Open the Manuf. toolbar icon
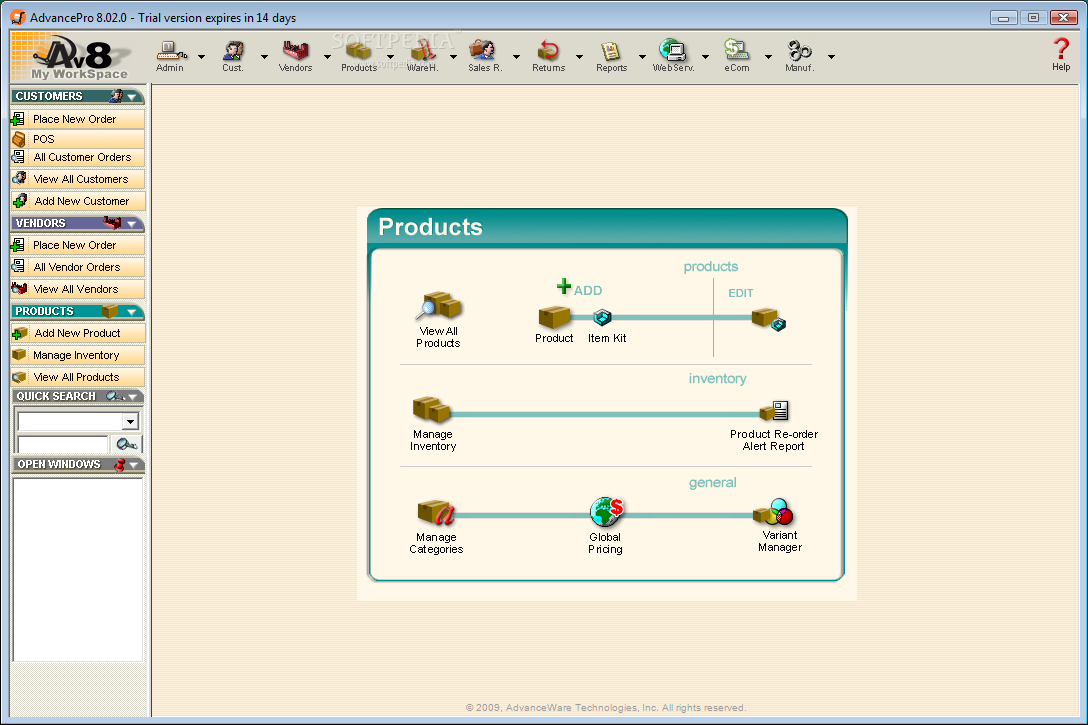The image size is (1088, 725). 799,56
